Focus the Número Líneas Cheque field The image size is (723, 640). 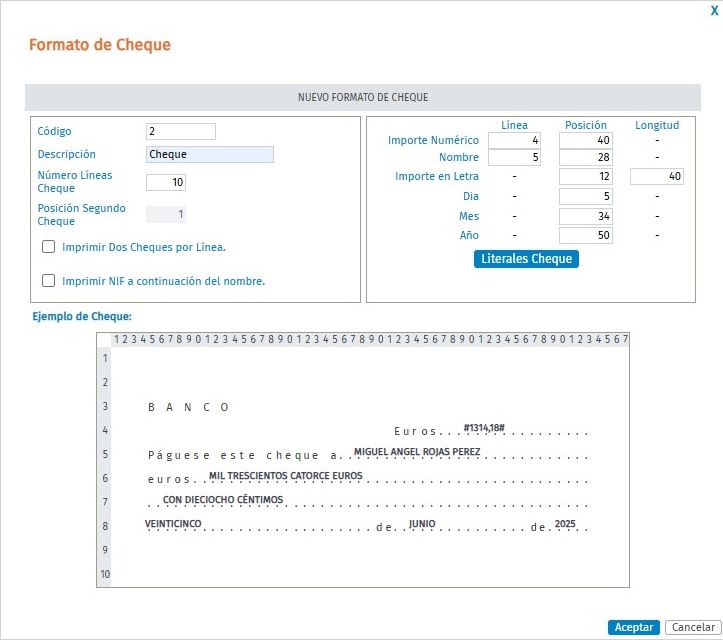(x=166, y=182)
